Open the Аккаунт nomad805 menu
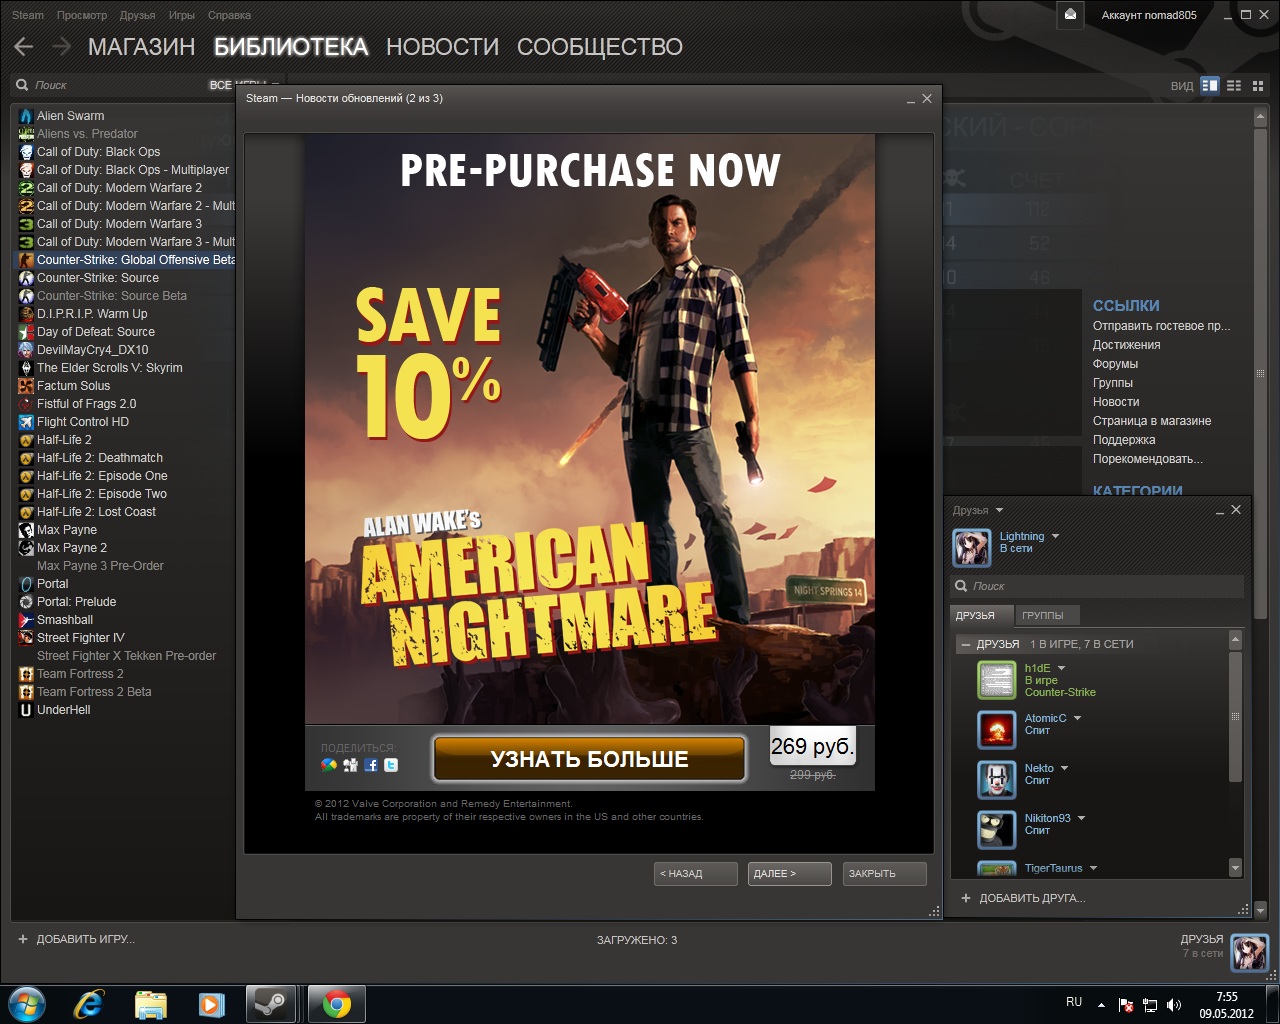The image size is (1280, 1024). pyautogui.click(x=1149, y=15)
